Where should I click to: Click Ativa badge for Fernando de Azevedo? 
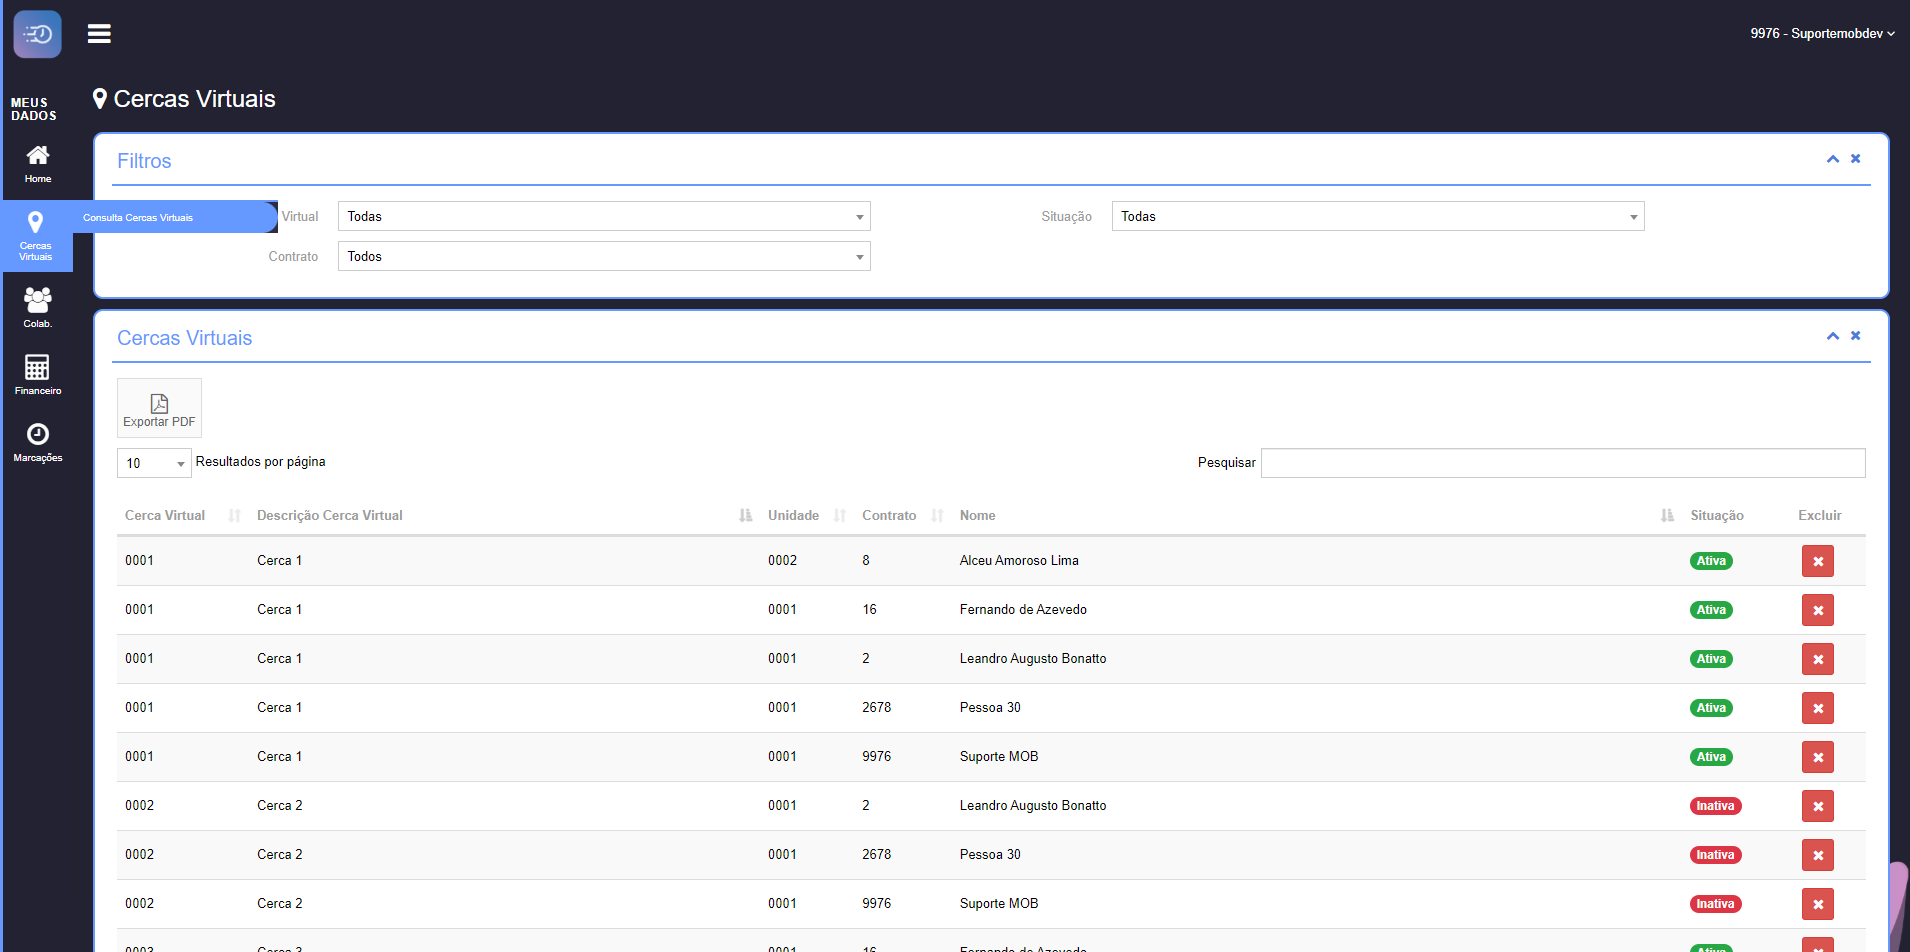(1711, 610)
